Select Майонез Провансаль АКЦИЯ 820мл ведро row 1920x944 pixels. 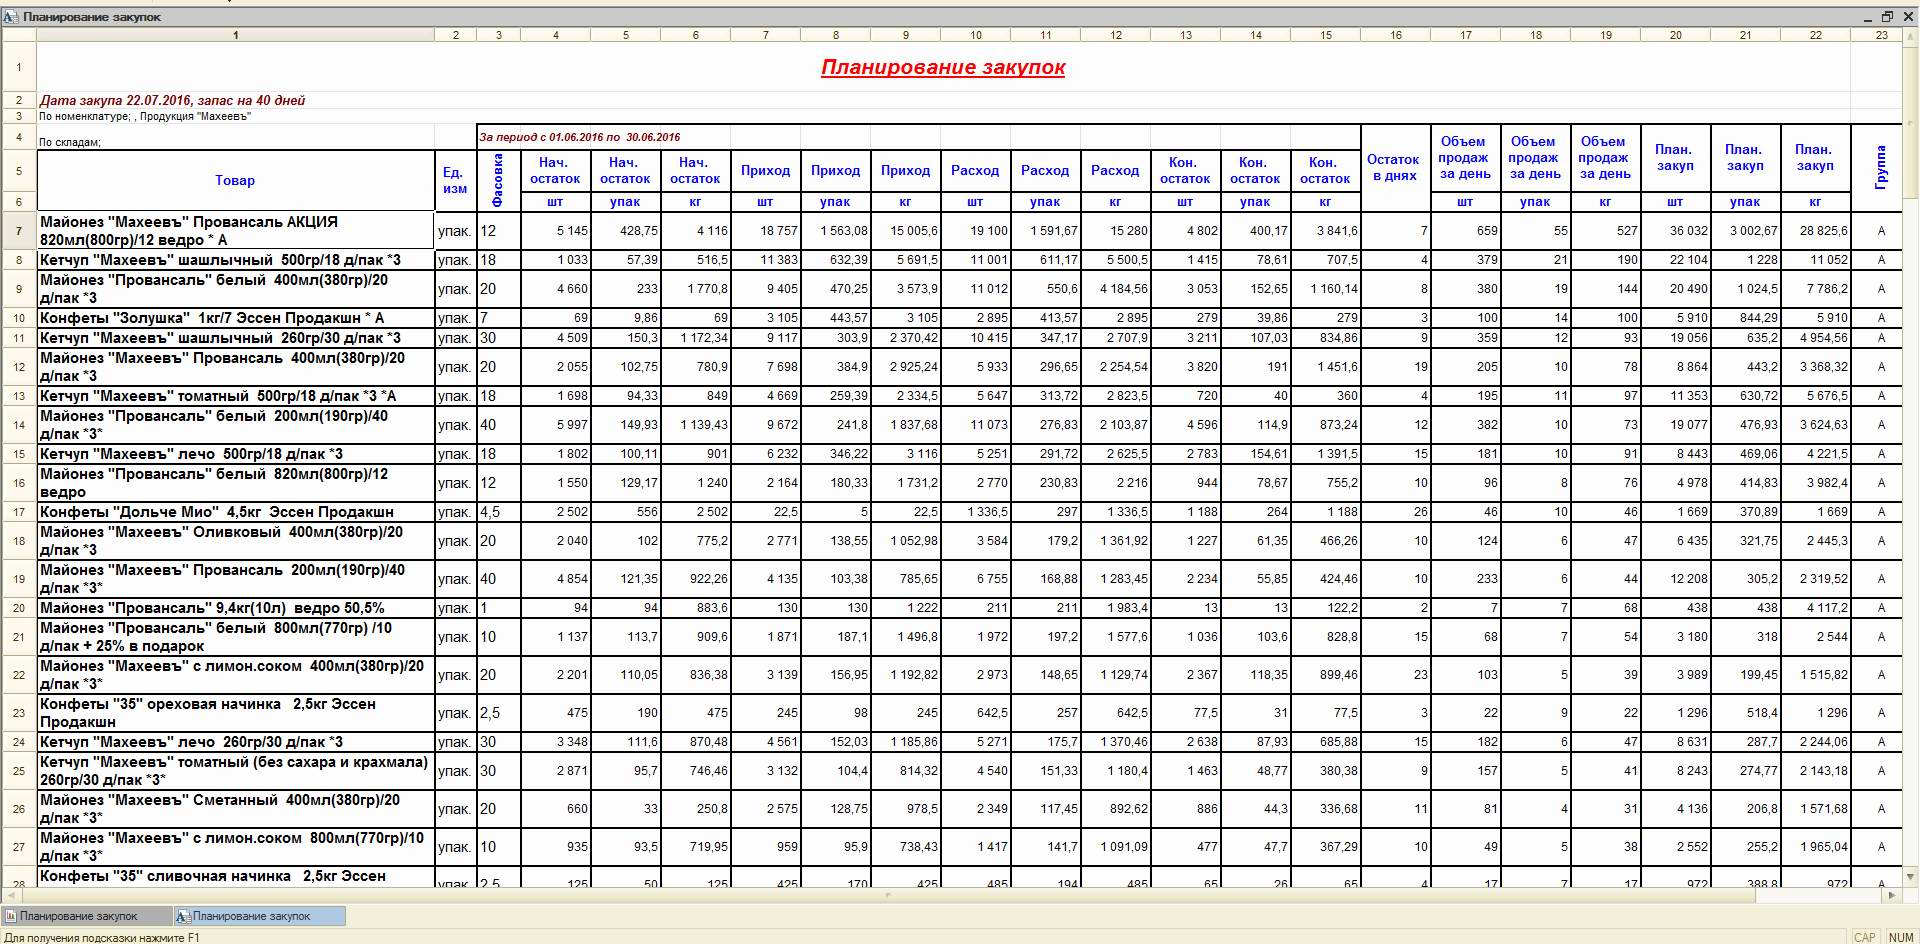click(235, 231)
